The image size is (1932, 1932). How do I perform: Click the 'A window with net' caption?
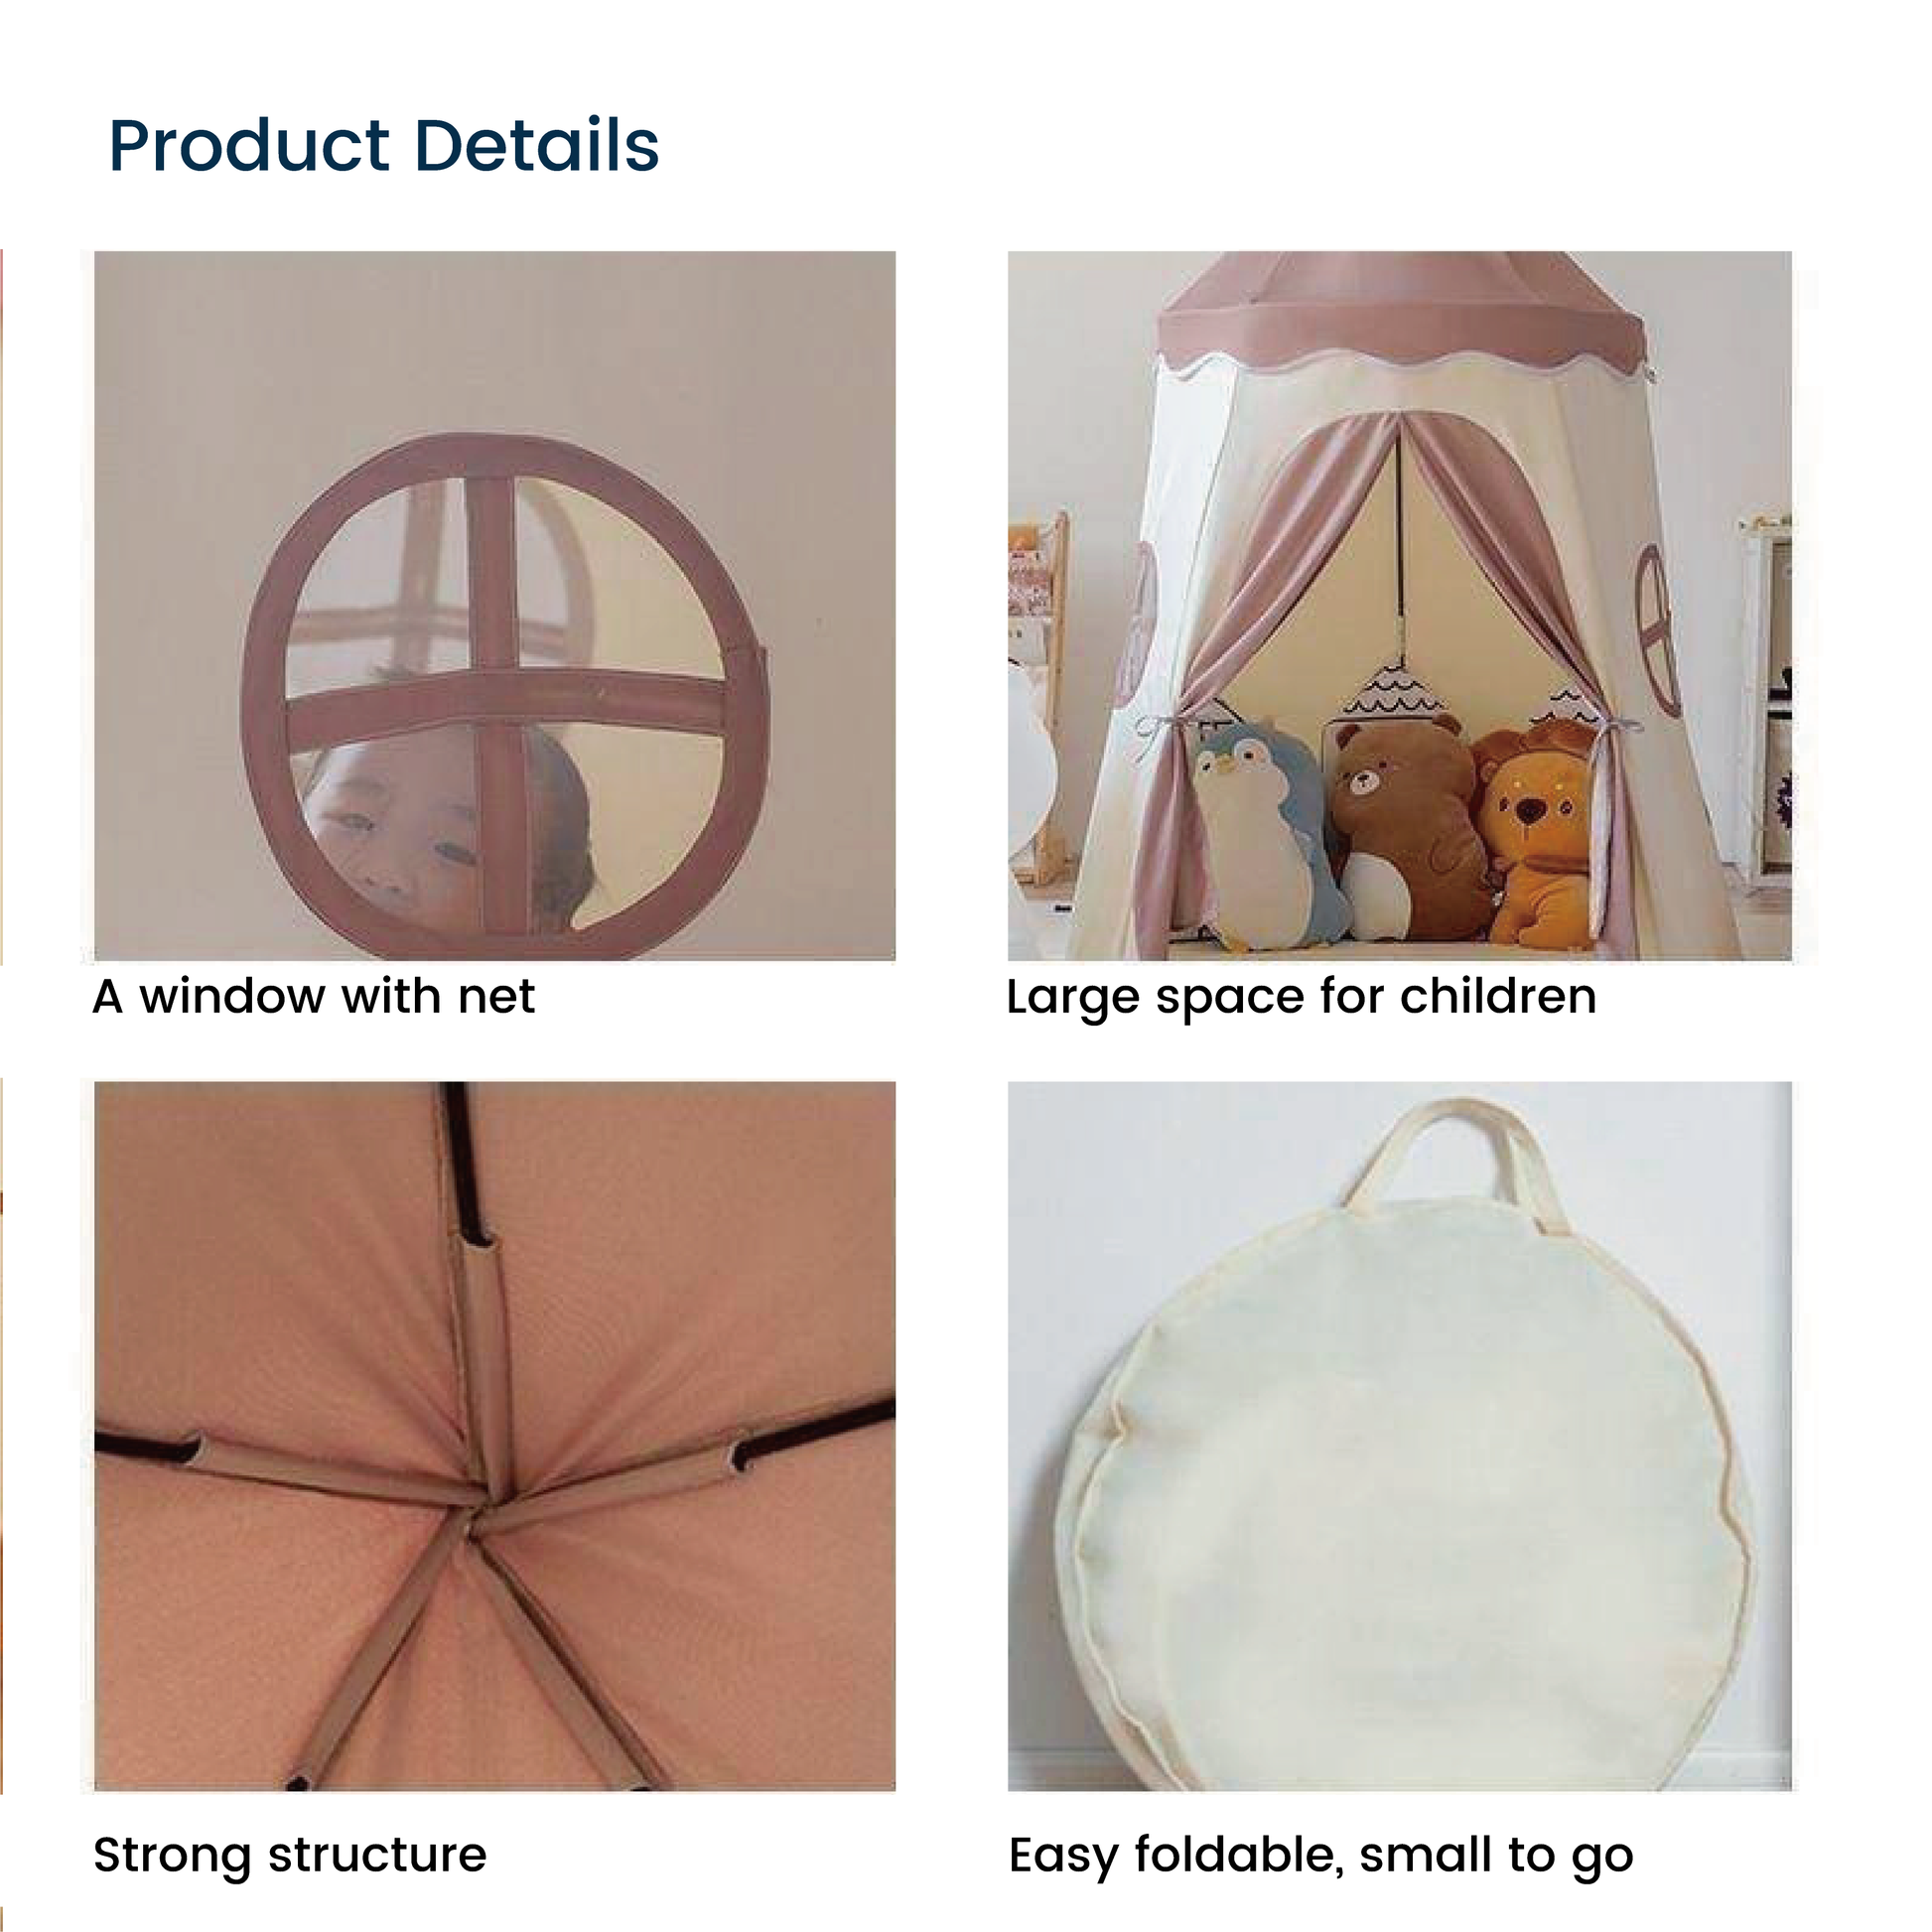point(313,997)
